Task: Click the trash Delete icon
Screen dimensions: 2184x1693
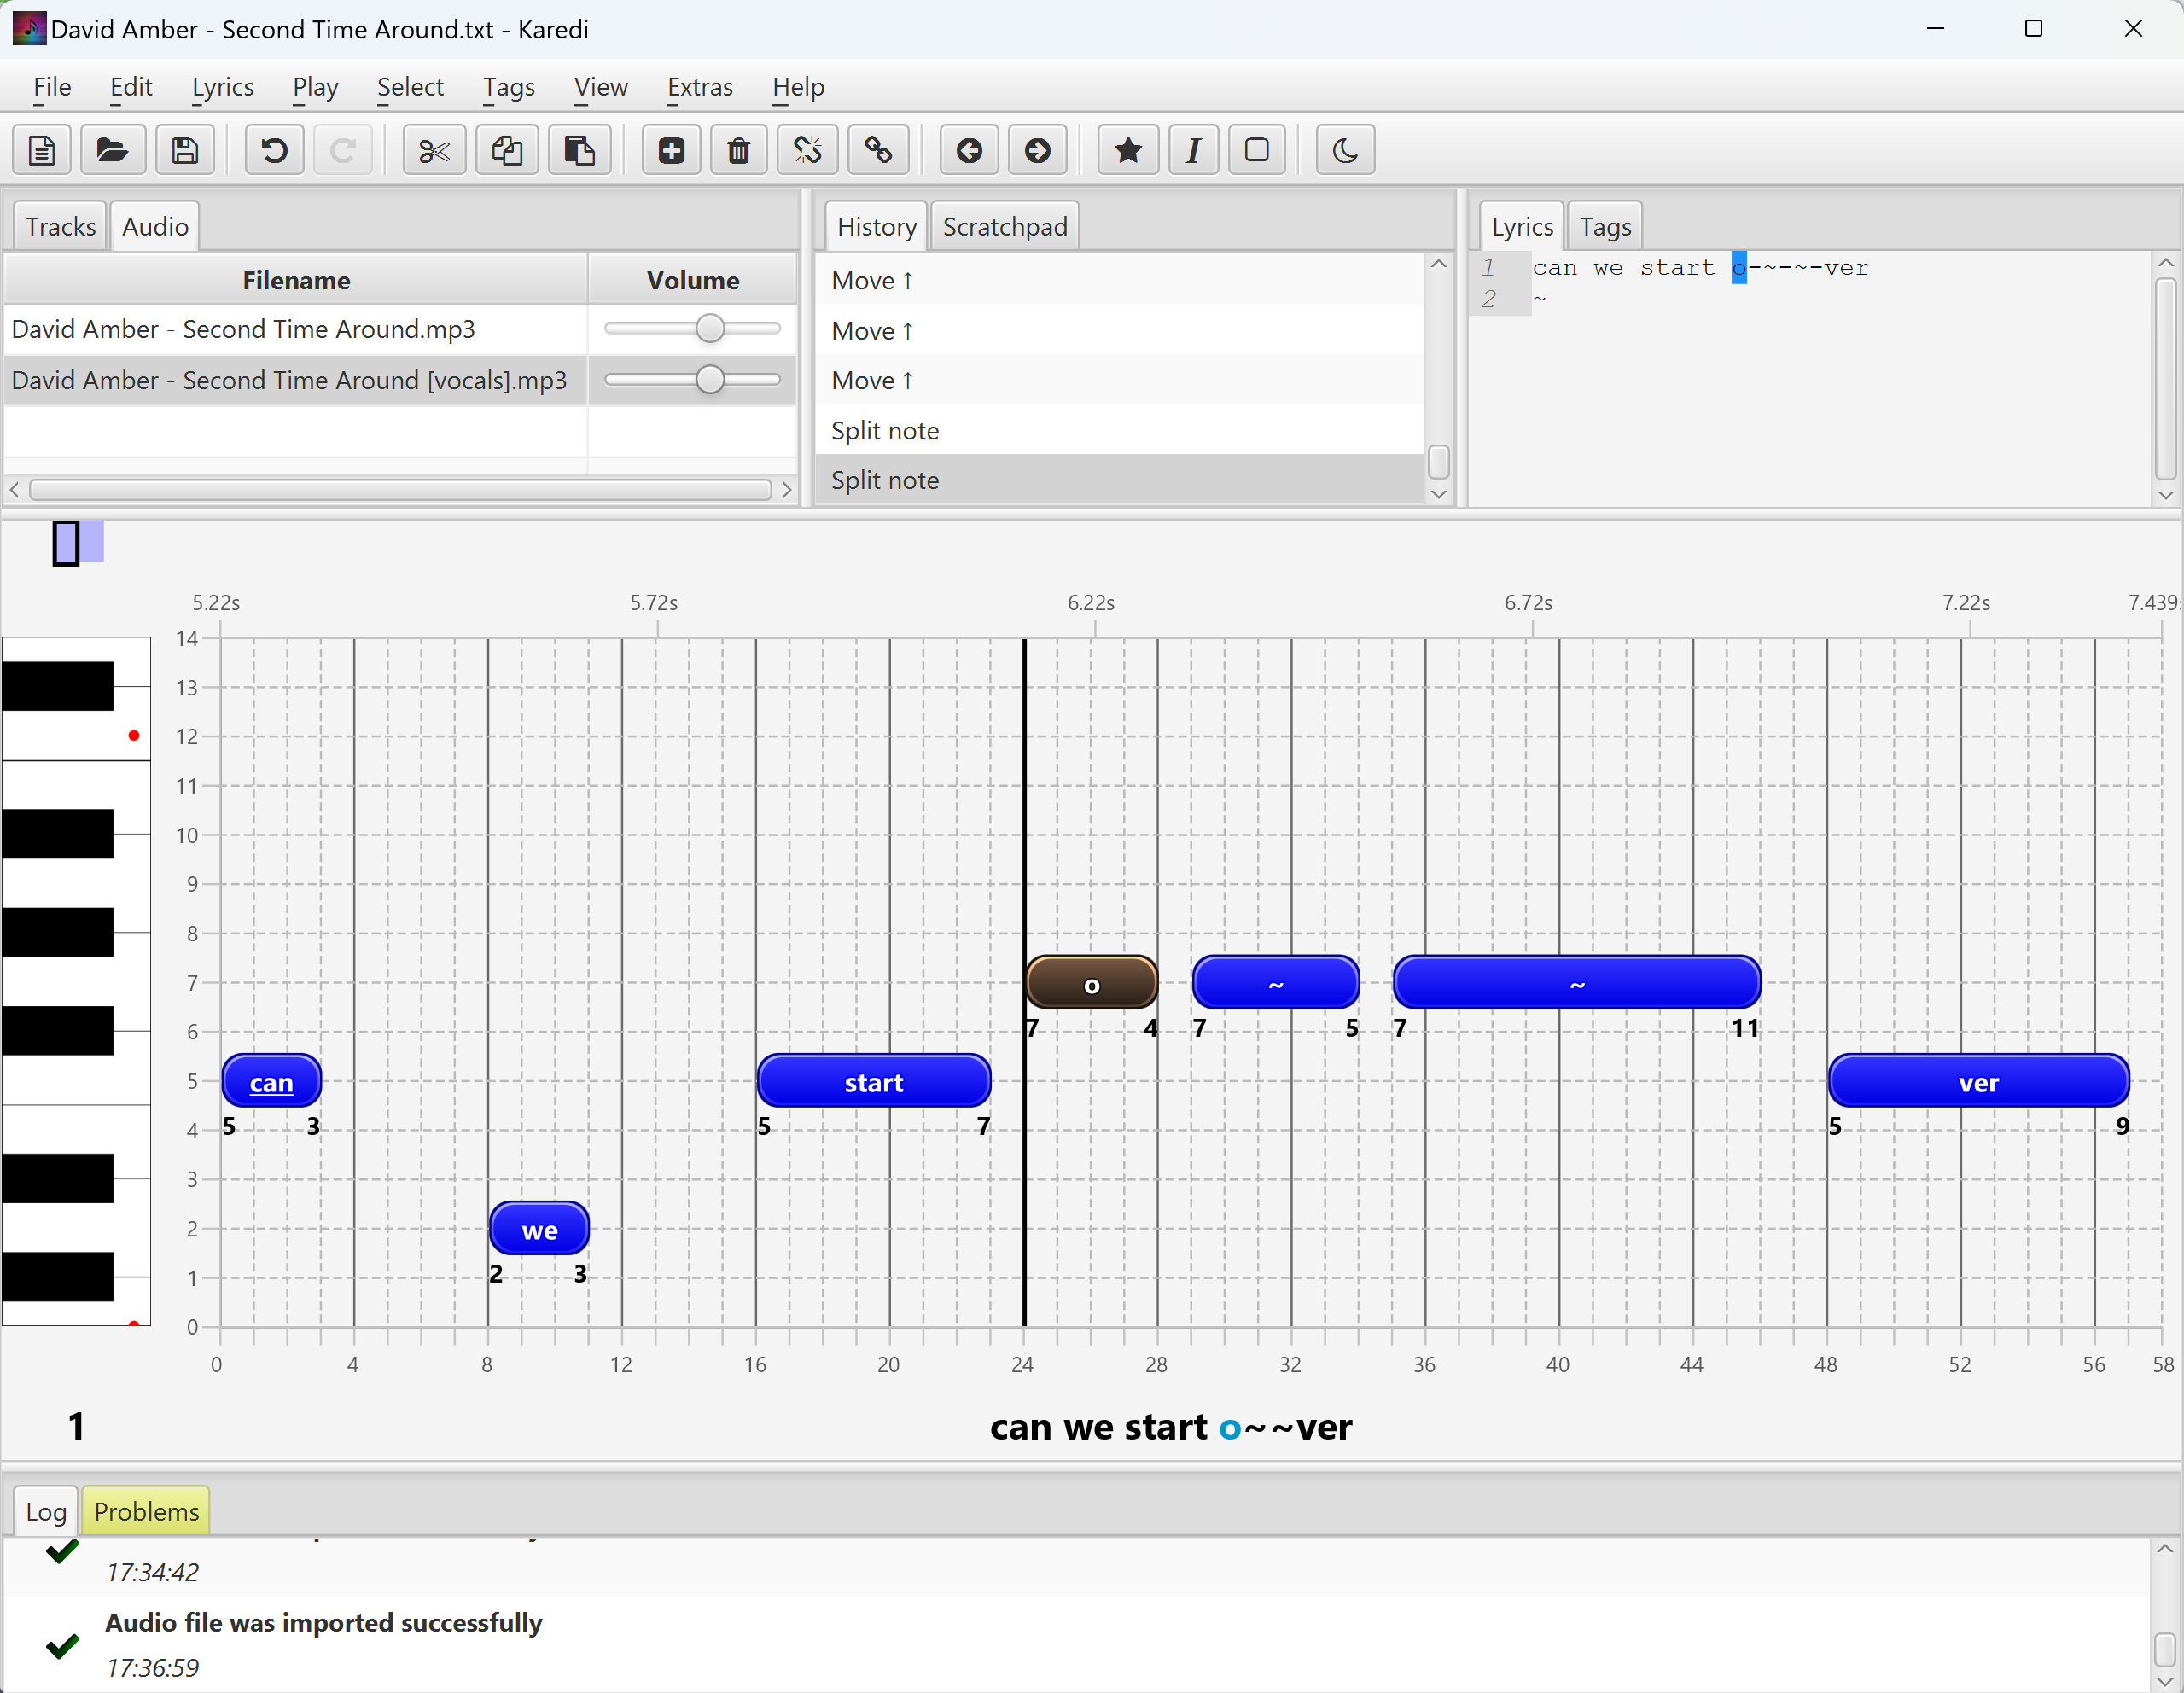Action: point(738,151)
